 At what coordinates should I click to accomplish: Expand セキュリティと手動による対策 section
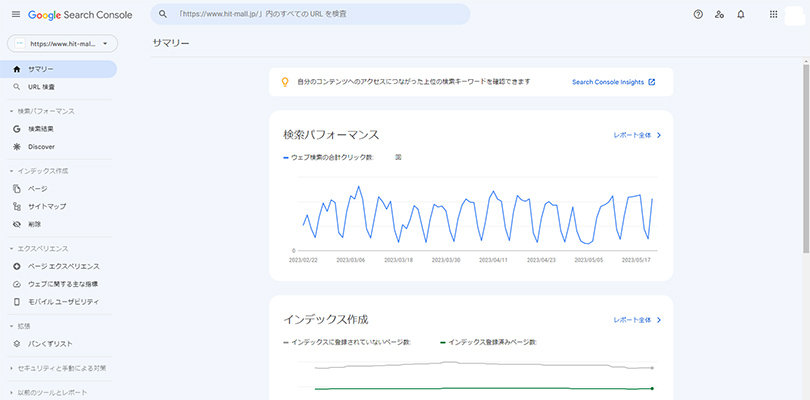click(10, 368)
